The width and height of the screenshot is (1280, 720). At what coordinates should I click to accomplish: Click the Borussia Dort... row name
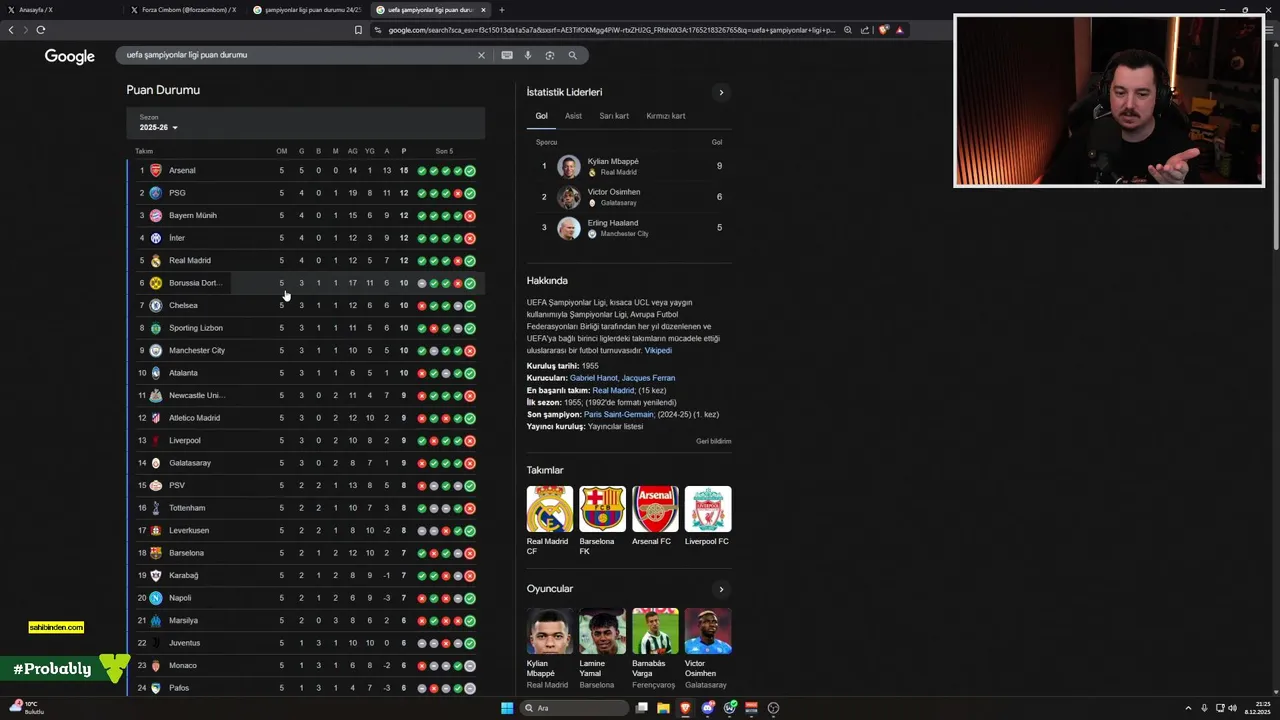pos(195,283)
